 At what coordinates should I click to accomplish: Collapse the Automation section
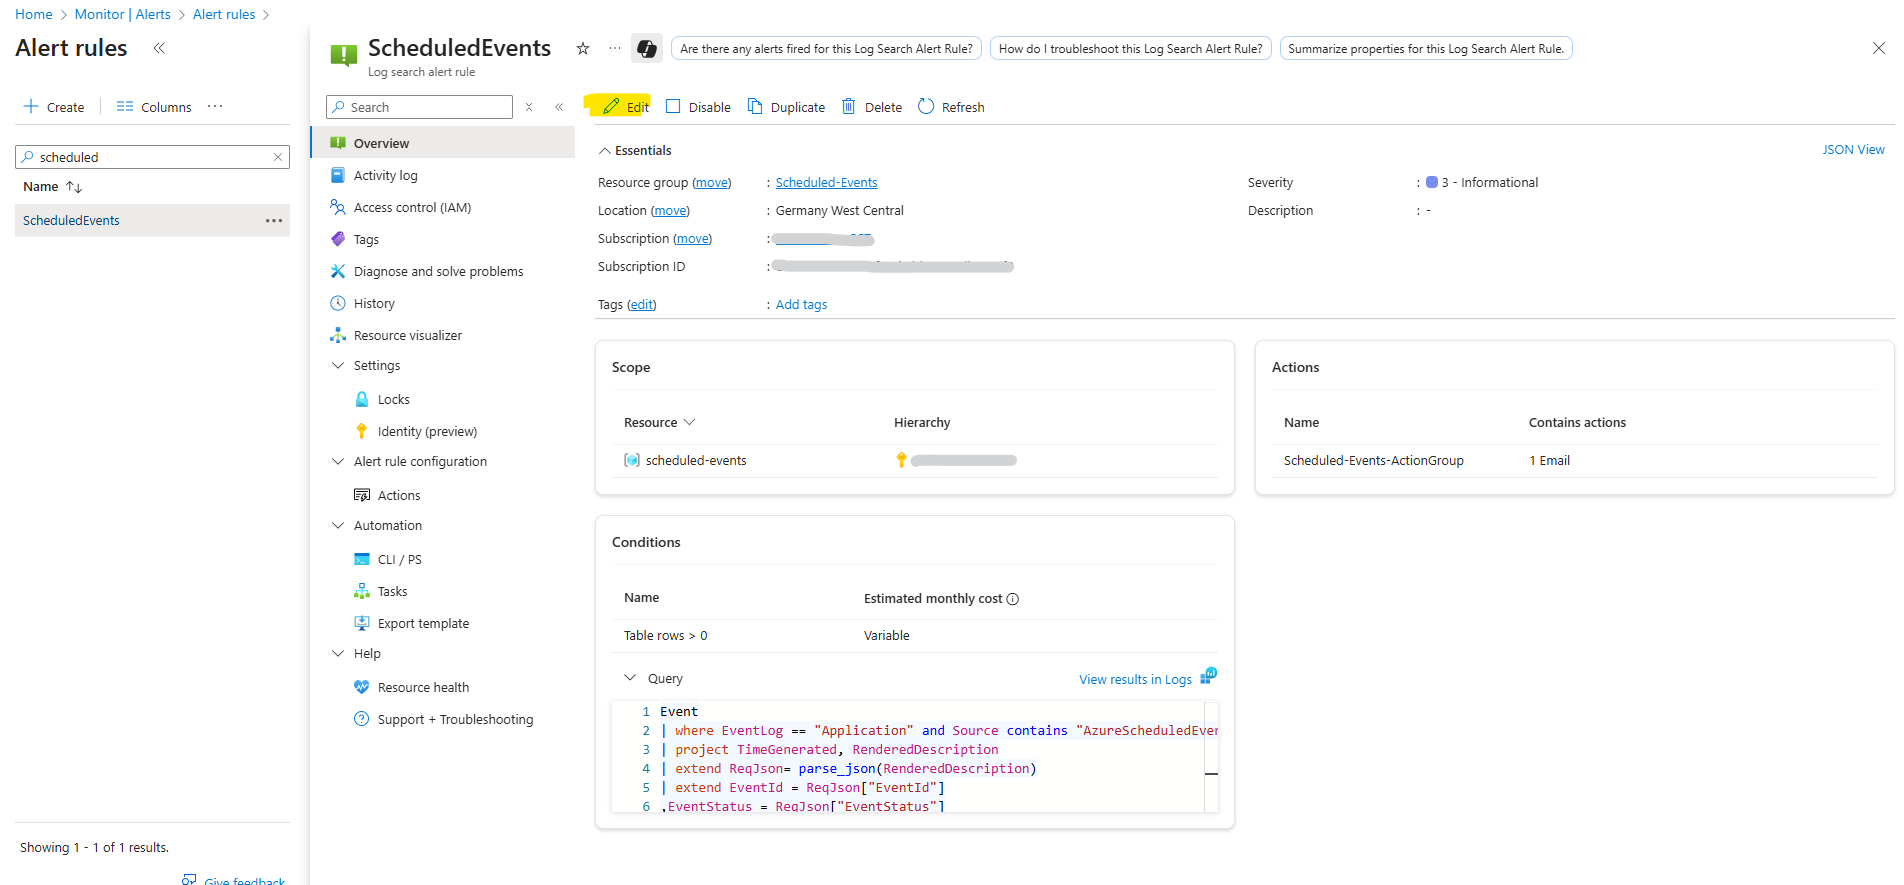click(x=338, y=526)
